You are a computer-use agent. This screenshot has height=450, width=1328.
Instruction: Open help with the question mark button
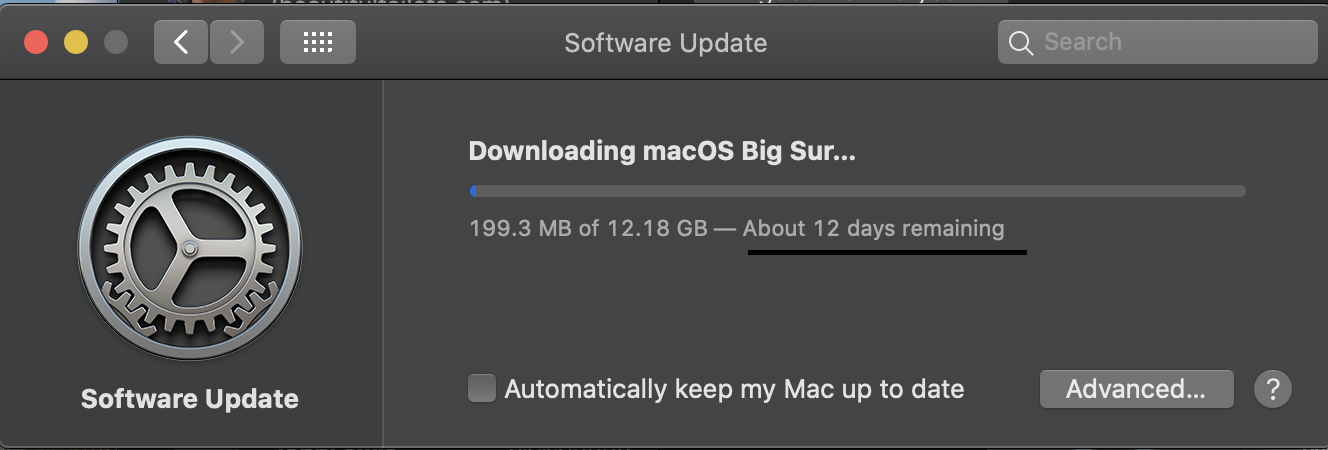click(1273, 389)
